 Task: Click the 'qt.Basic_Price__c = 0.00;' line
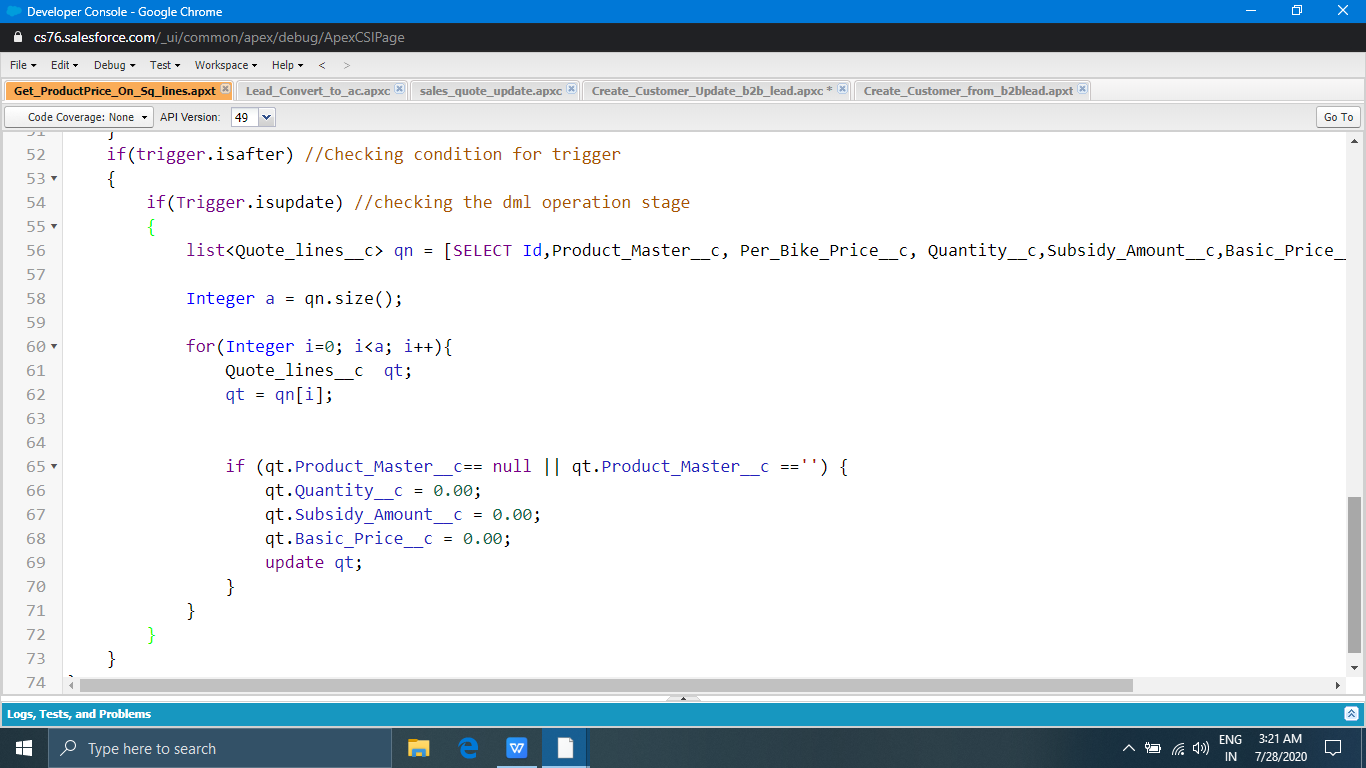(388, 539)
